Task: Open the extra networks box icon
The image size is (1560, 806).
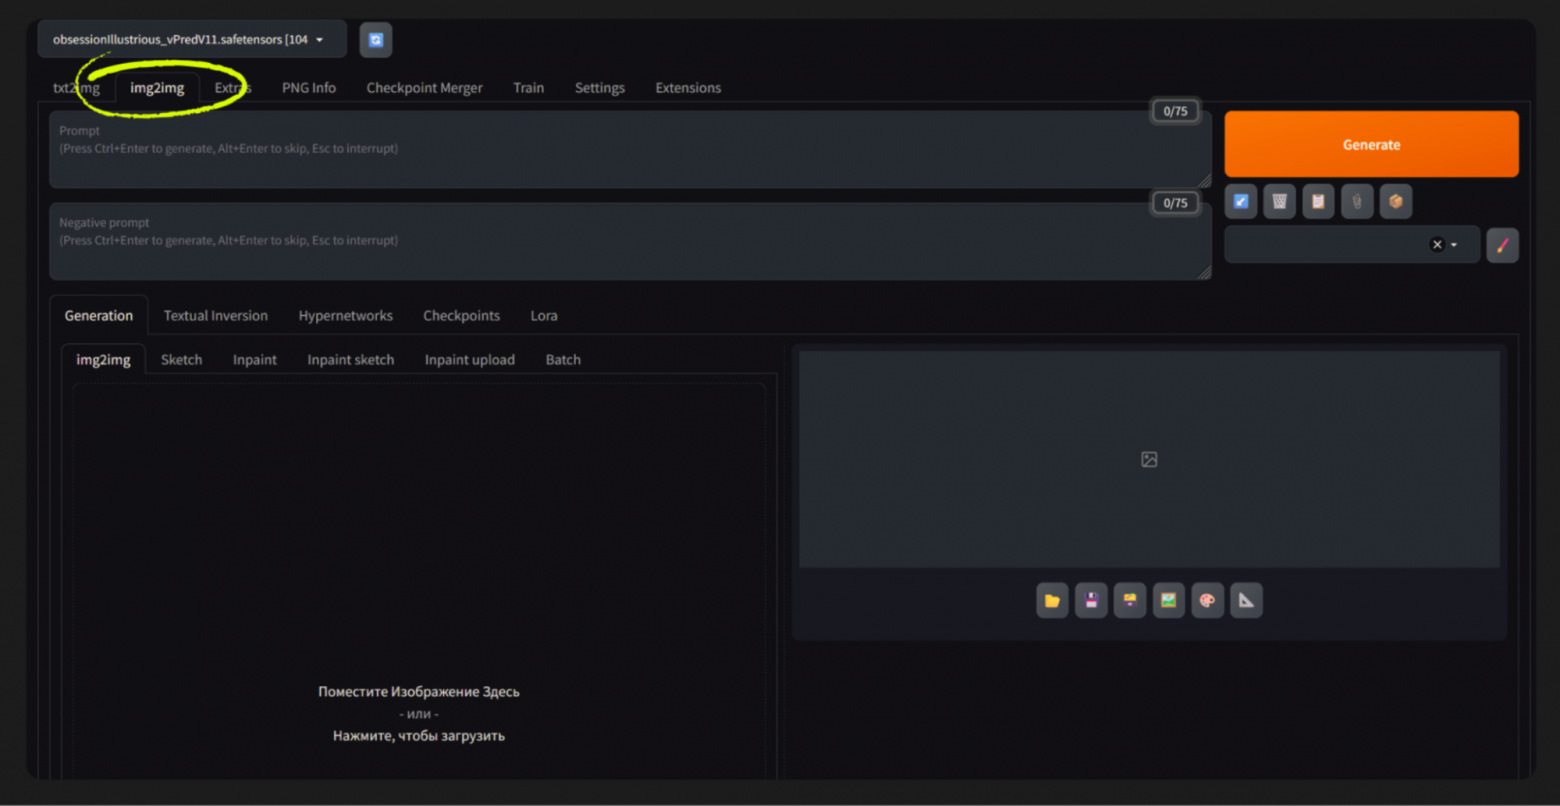Action: 1396,201
